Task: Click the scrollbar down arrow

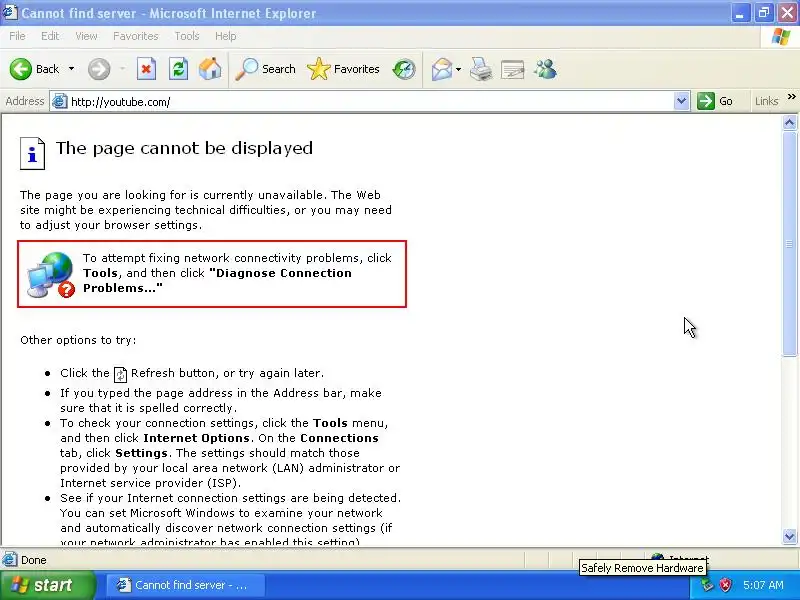Action: [789, 536]
